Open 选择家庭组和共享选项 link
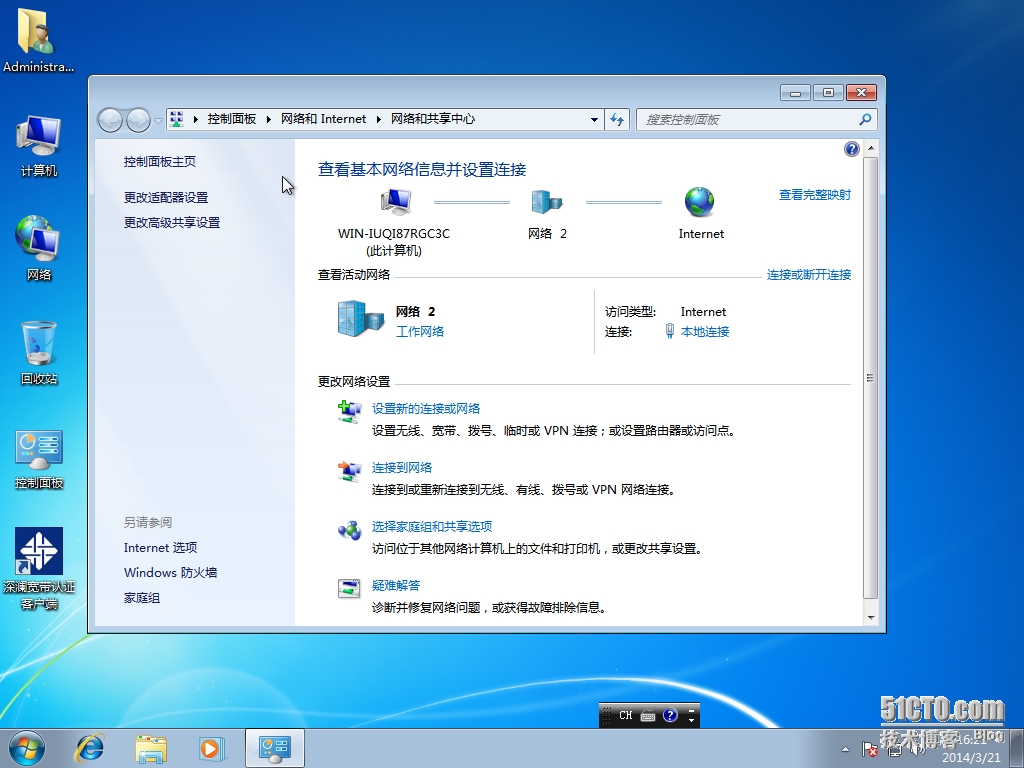The image size is (1024, 768). [432, 526]
